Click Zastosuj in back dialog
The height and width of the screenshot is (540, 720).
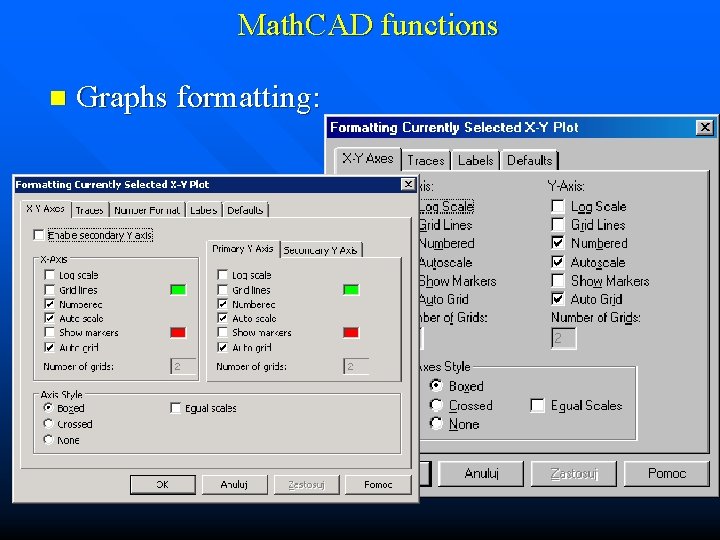(574, 473)
